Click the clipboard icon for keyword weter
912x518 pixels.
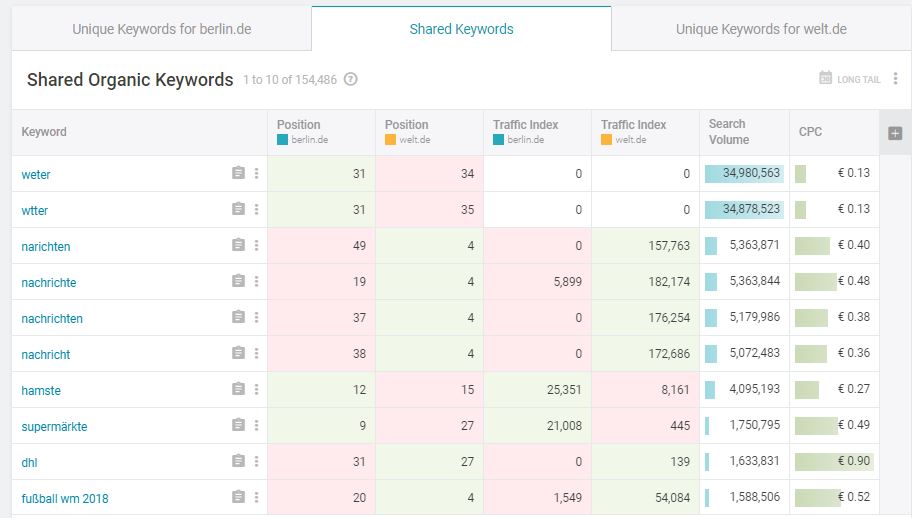238,173
